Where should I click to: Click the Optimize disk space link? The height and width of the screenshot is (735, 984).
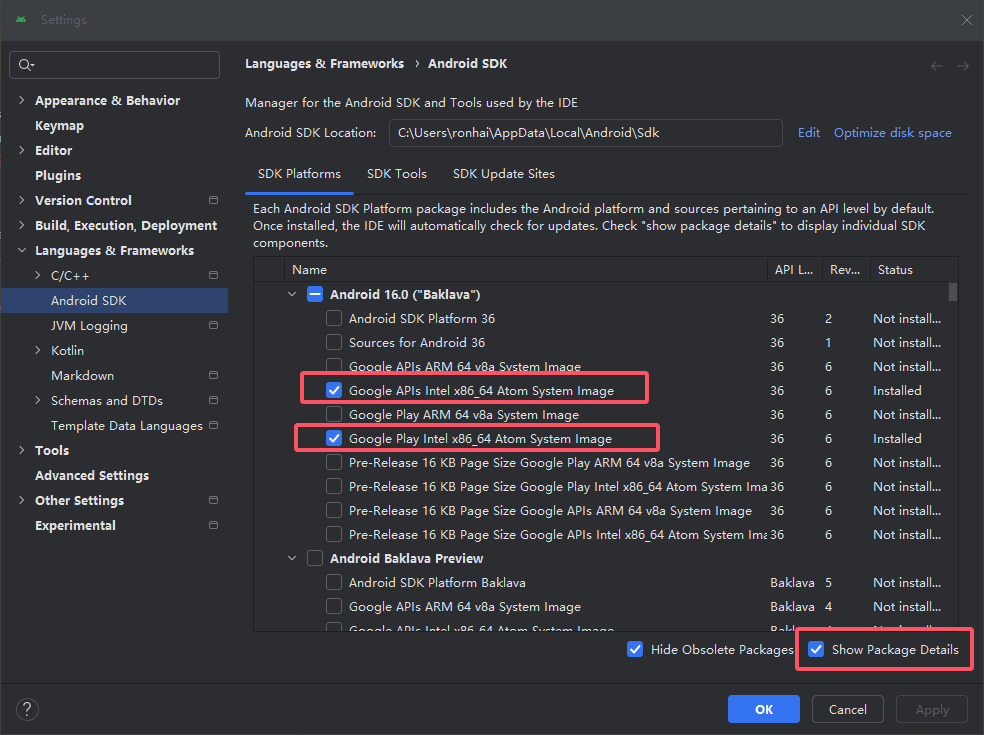pos(892,133)
